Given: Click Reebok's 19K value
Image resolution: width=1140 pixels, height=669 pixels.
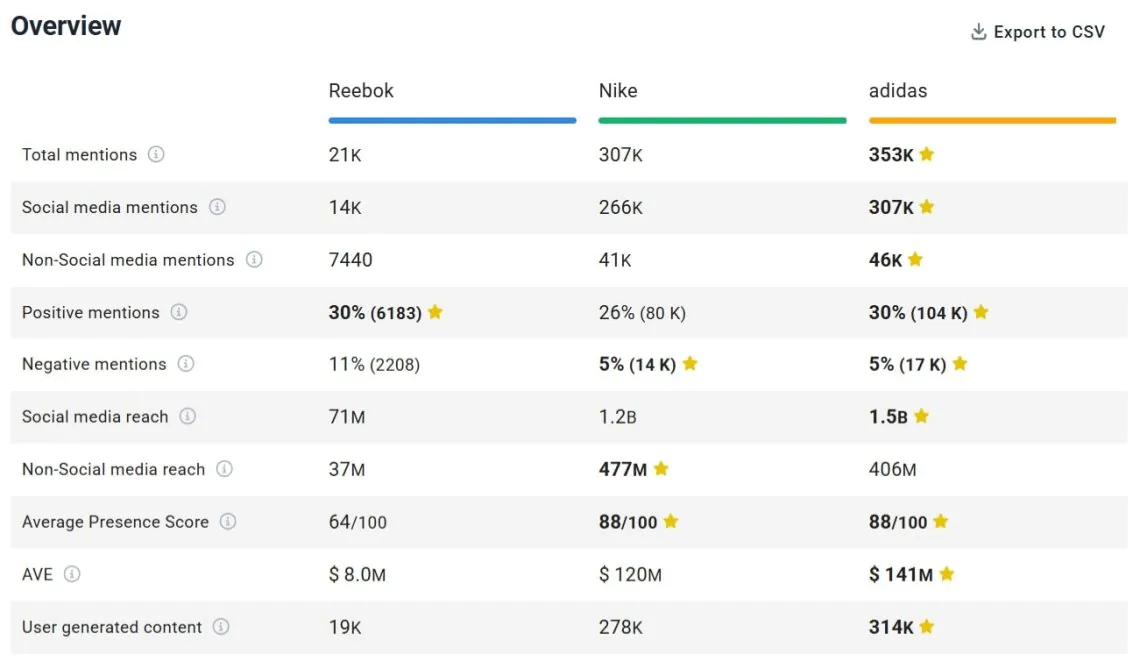Looking at the screenshot, I should (345, 627).
